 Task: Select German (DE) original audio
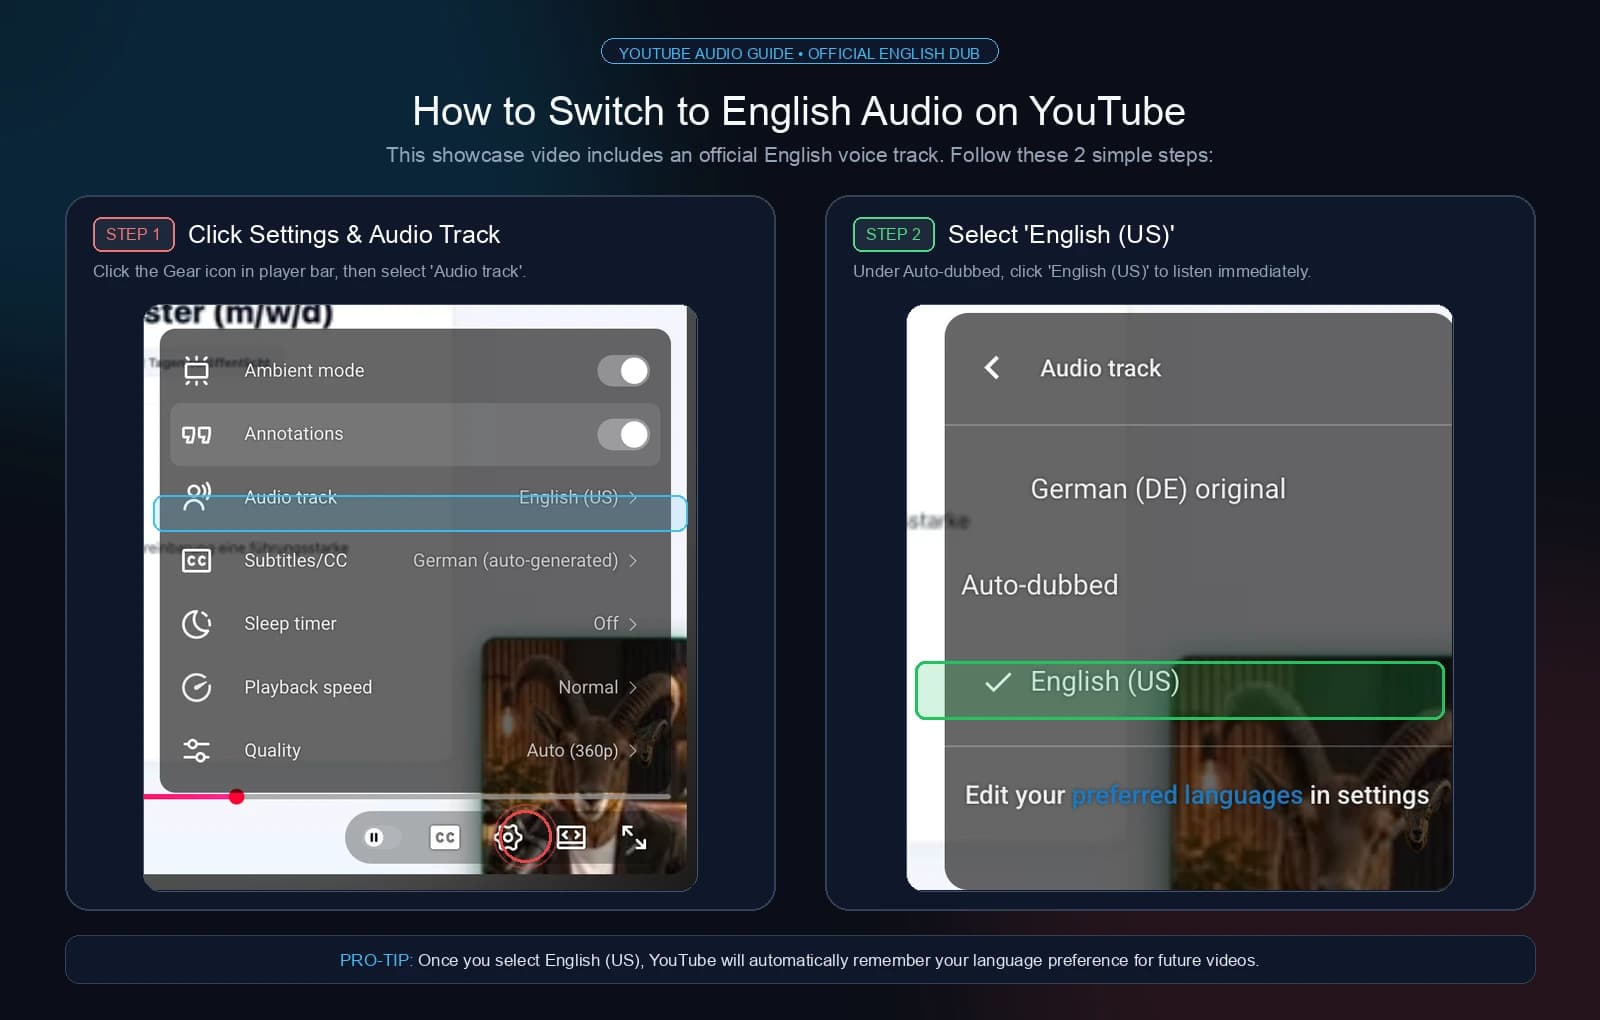tap(1158, 489)
